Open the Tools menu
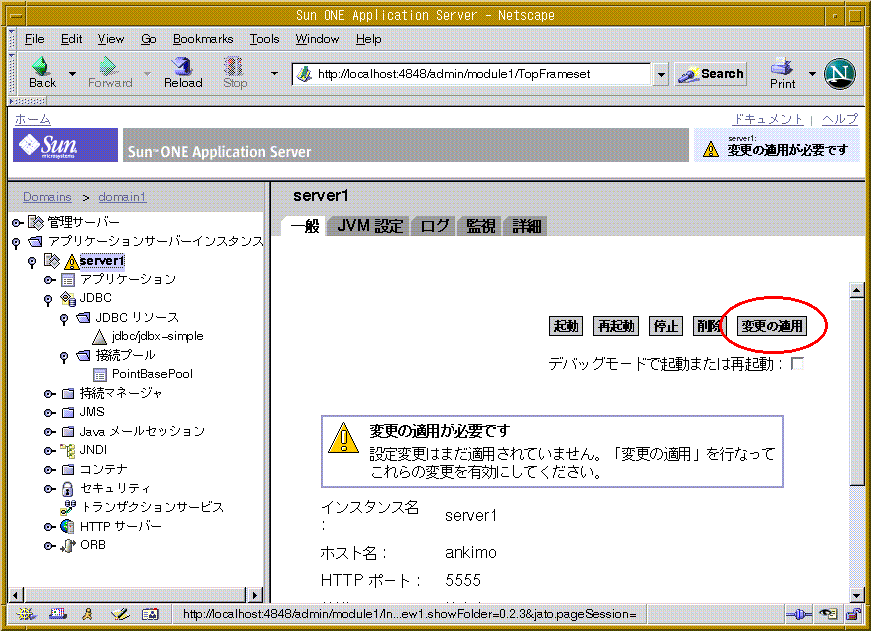 tap(264, 39)
